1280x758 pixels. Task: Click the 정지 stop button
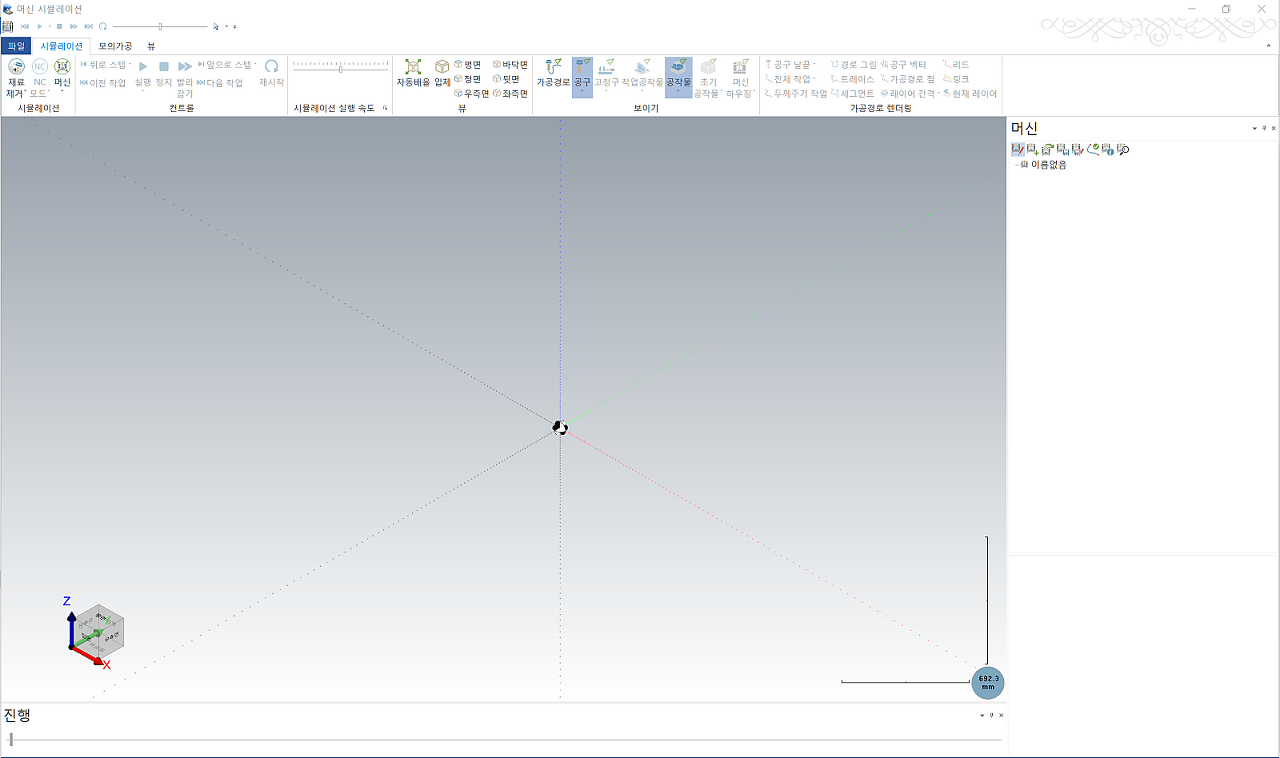[164, 73]
